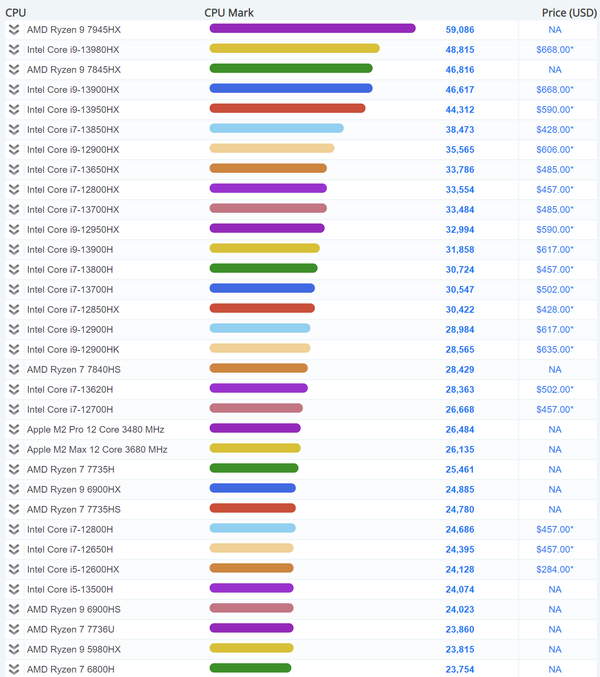Click double-chevron icon next to AMD Ryzen 7 7840HS
The image size is (600, 677).
(x=14, y=370)
